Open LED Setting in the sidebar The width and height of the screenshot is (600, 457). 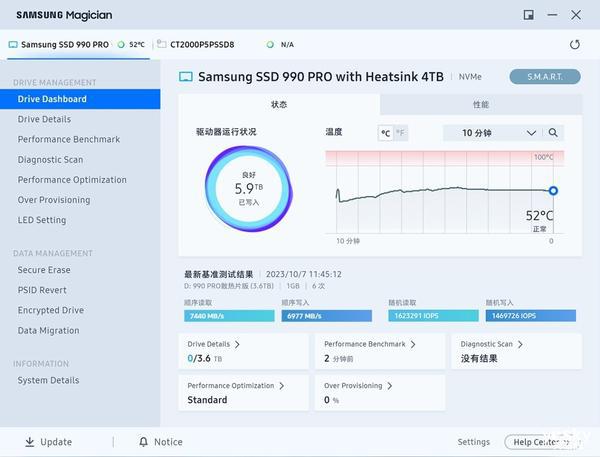[x=42, y=220]
